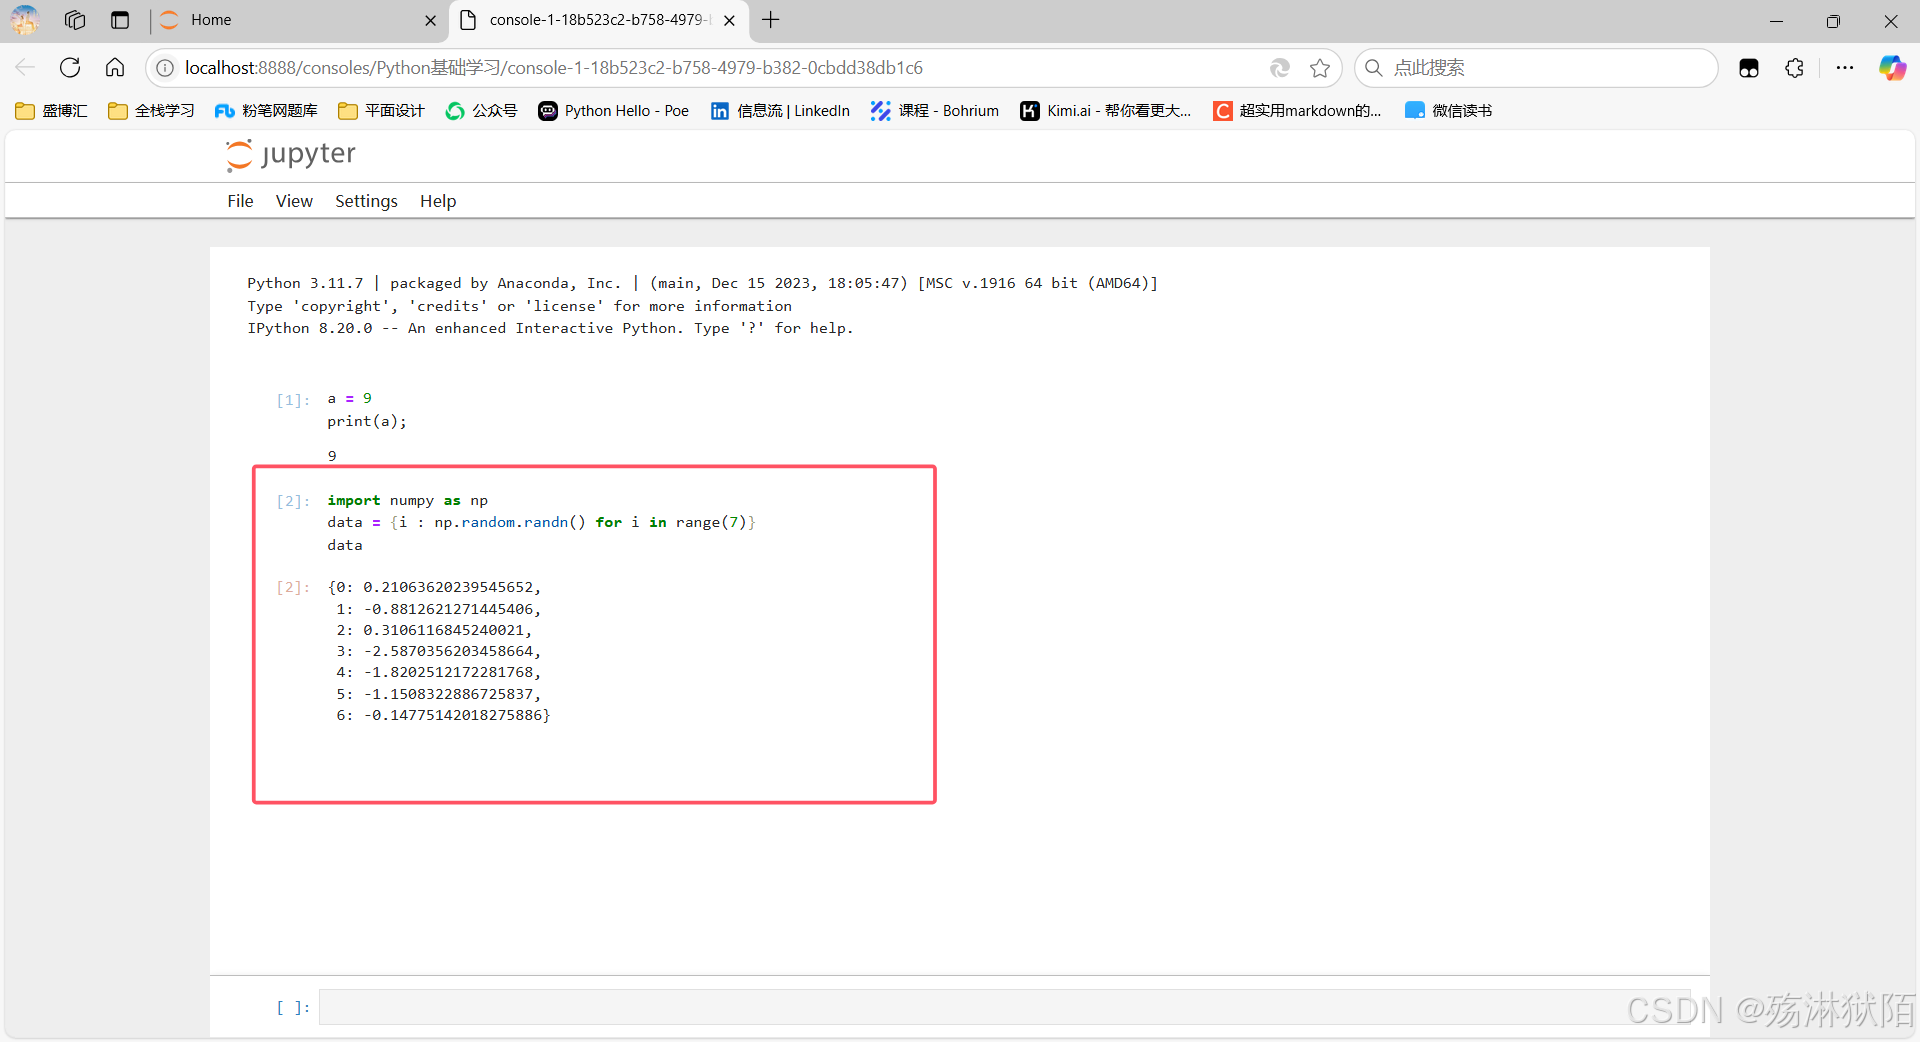Open the black sidebar extension icon
The width and height of the screenshot is (1920, 1042).
(1749, 68)
